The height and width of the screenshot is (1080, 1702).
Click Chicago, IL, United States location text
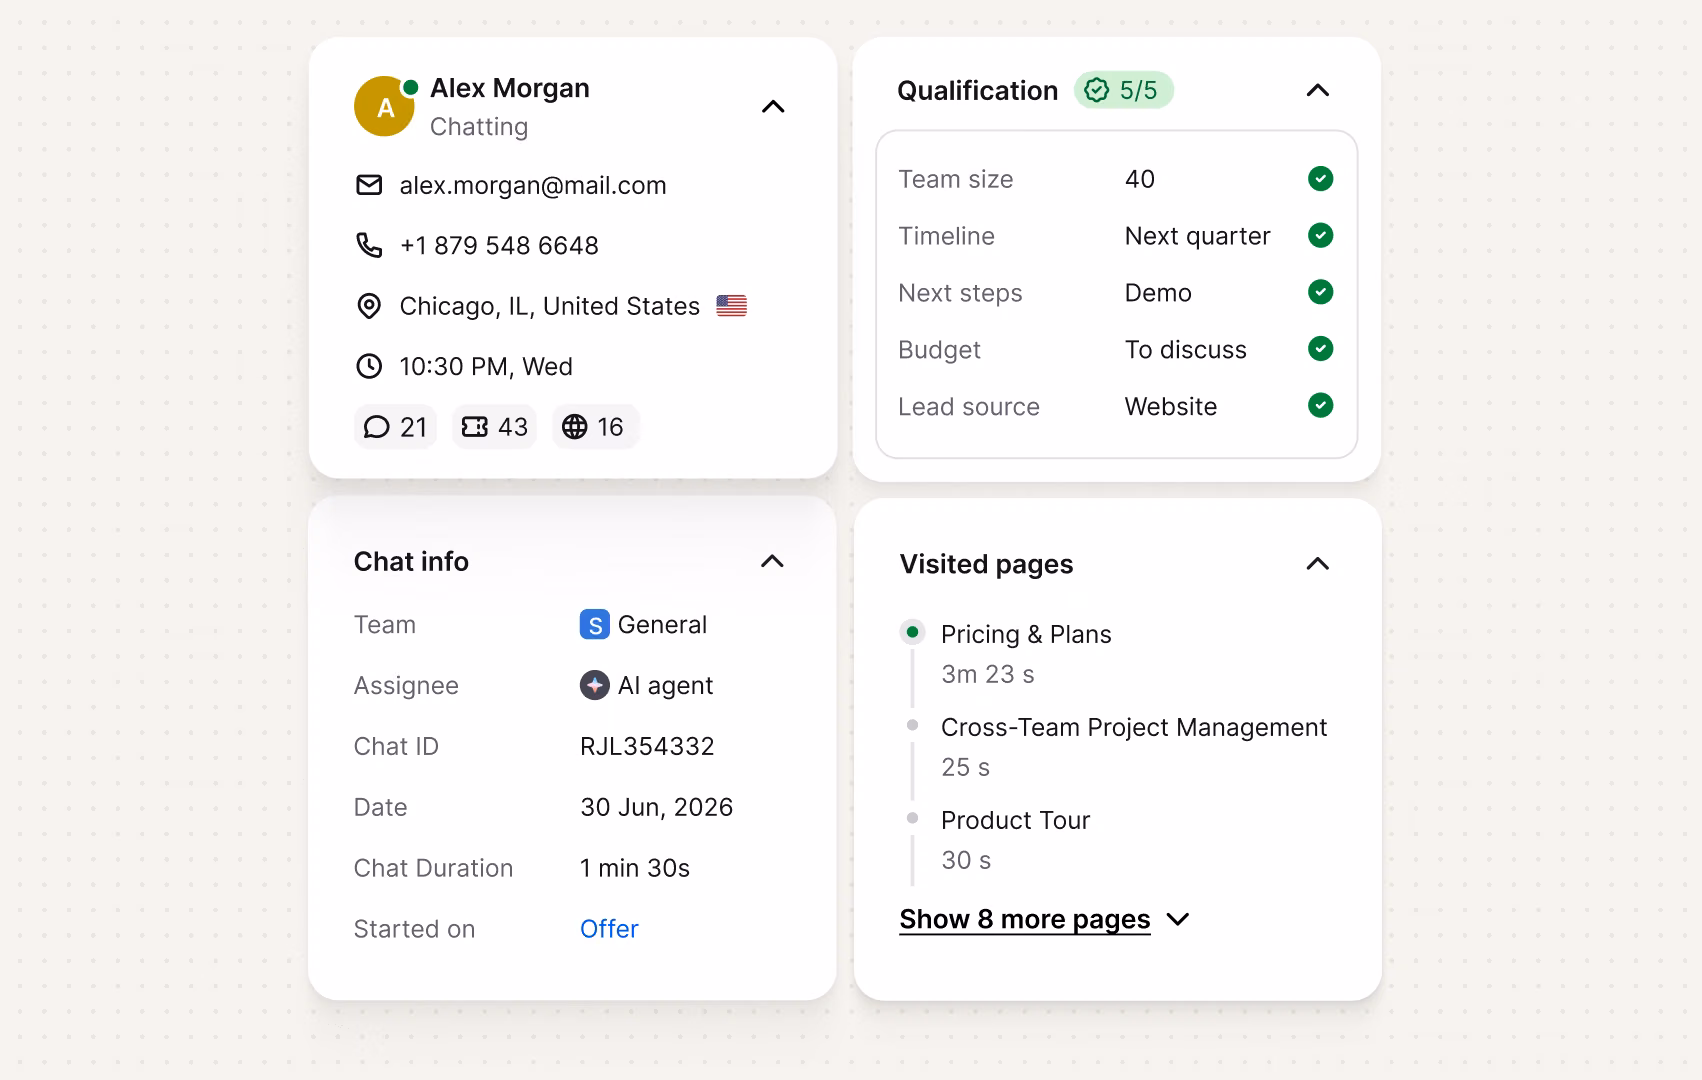(x=549, y=306)
